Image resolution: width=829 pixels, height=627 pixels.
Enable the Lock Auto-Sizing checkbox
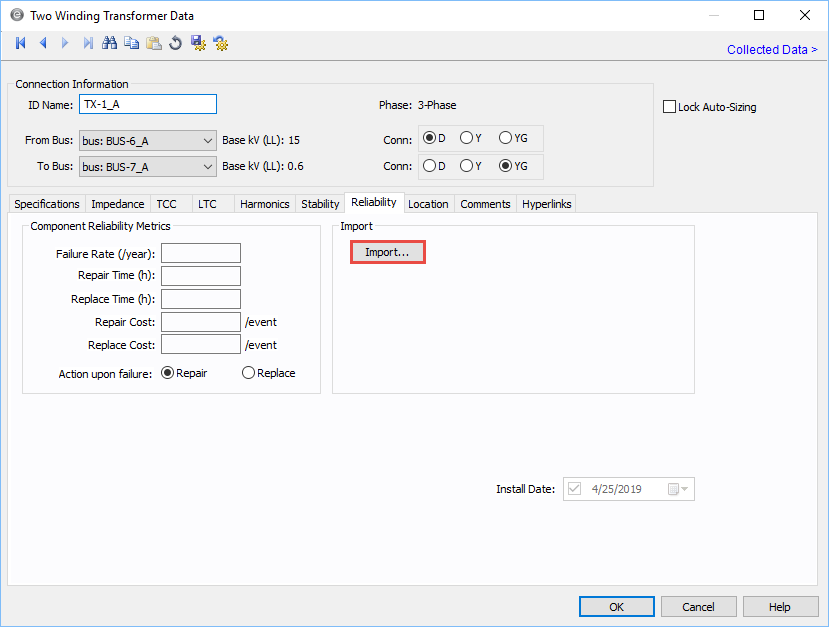pyautogui.click(x=670, y=107)
